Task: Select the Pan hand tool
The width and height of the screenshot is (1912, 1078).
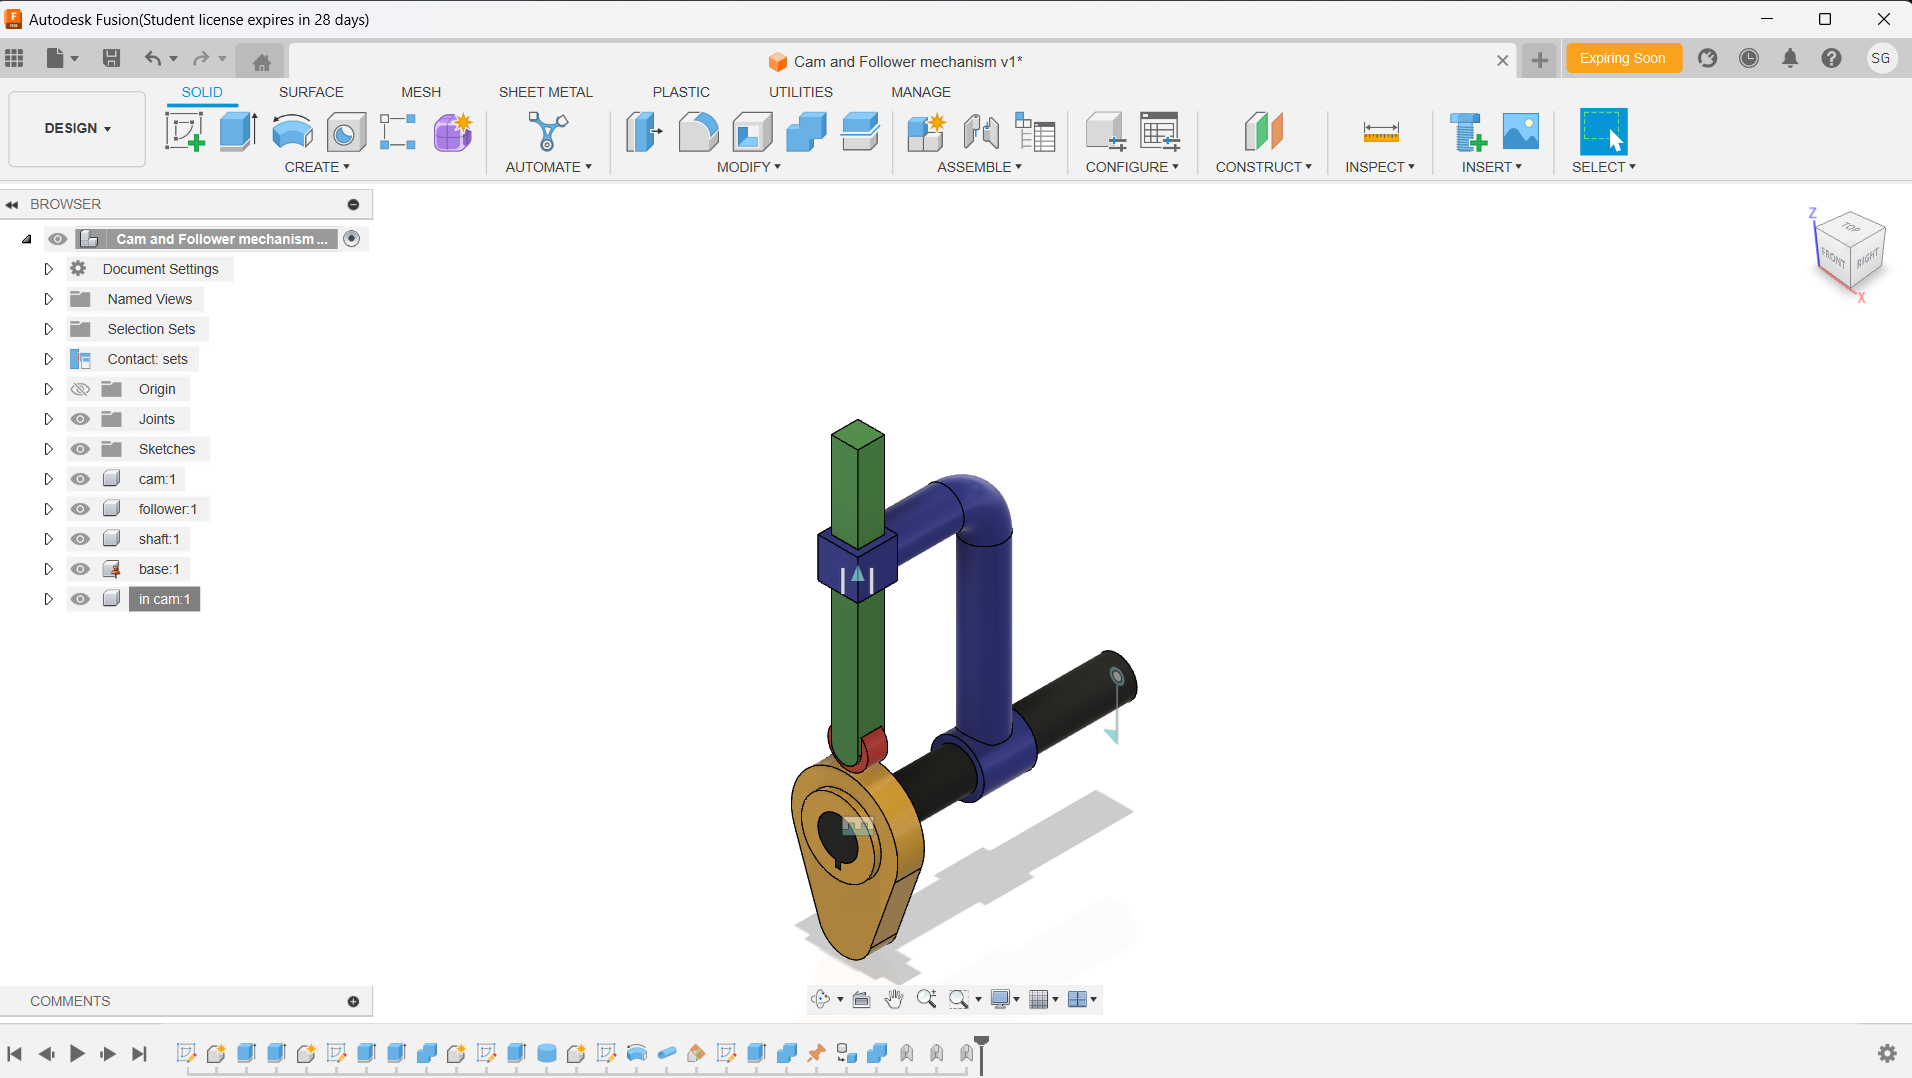Action: 893,999
